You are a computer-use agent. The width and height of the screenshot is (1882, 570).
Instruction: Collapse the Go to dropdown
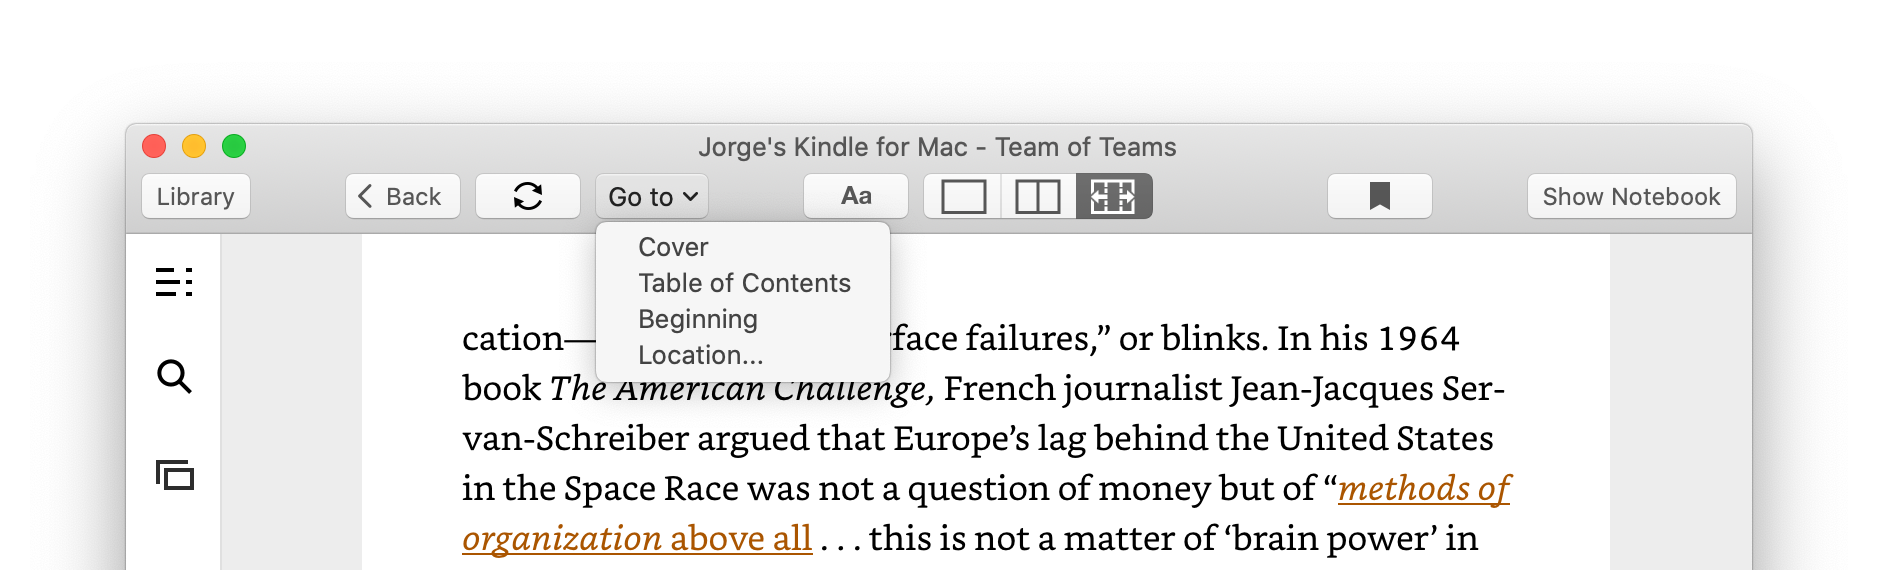(x=652, y=196)
